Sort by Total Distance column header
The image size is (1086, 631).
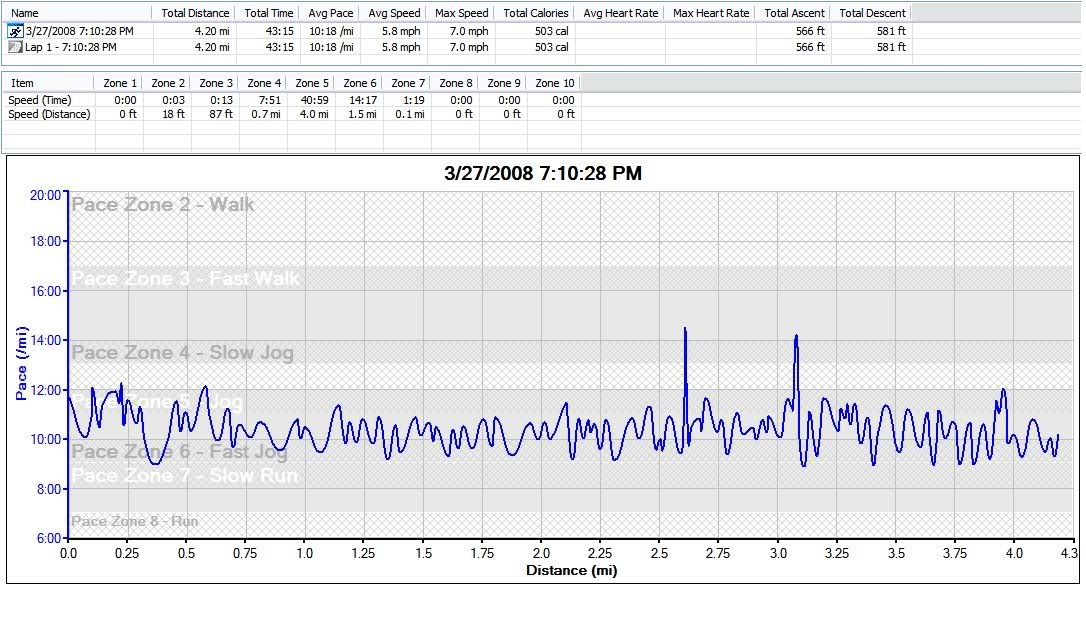(195, 13)
